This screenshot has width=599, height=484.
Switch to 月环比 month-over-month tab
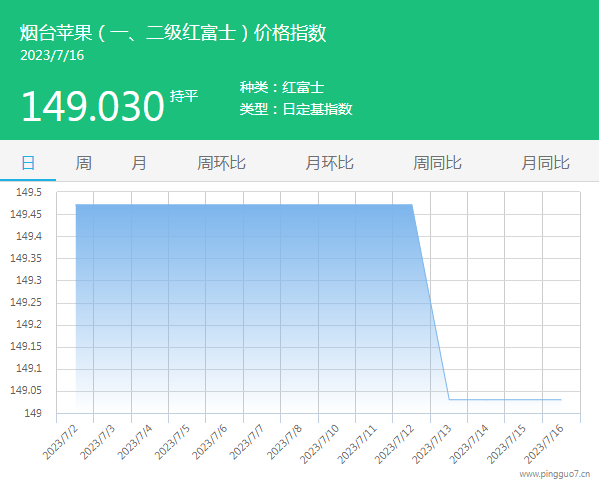click(329, 163)
